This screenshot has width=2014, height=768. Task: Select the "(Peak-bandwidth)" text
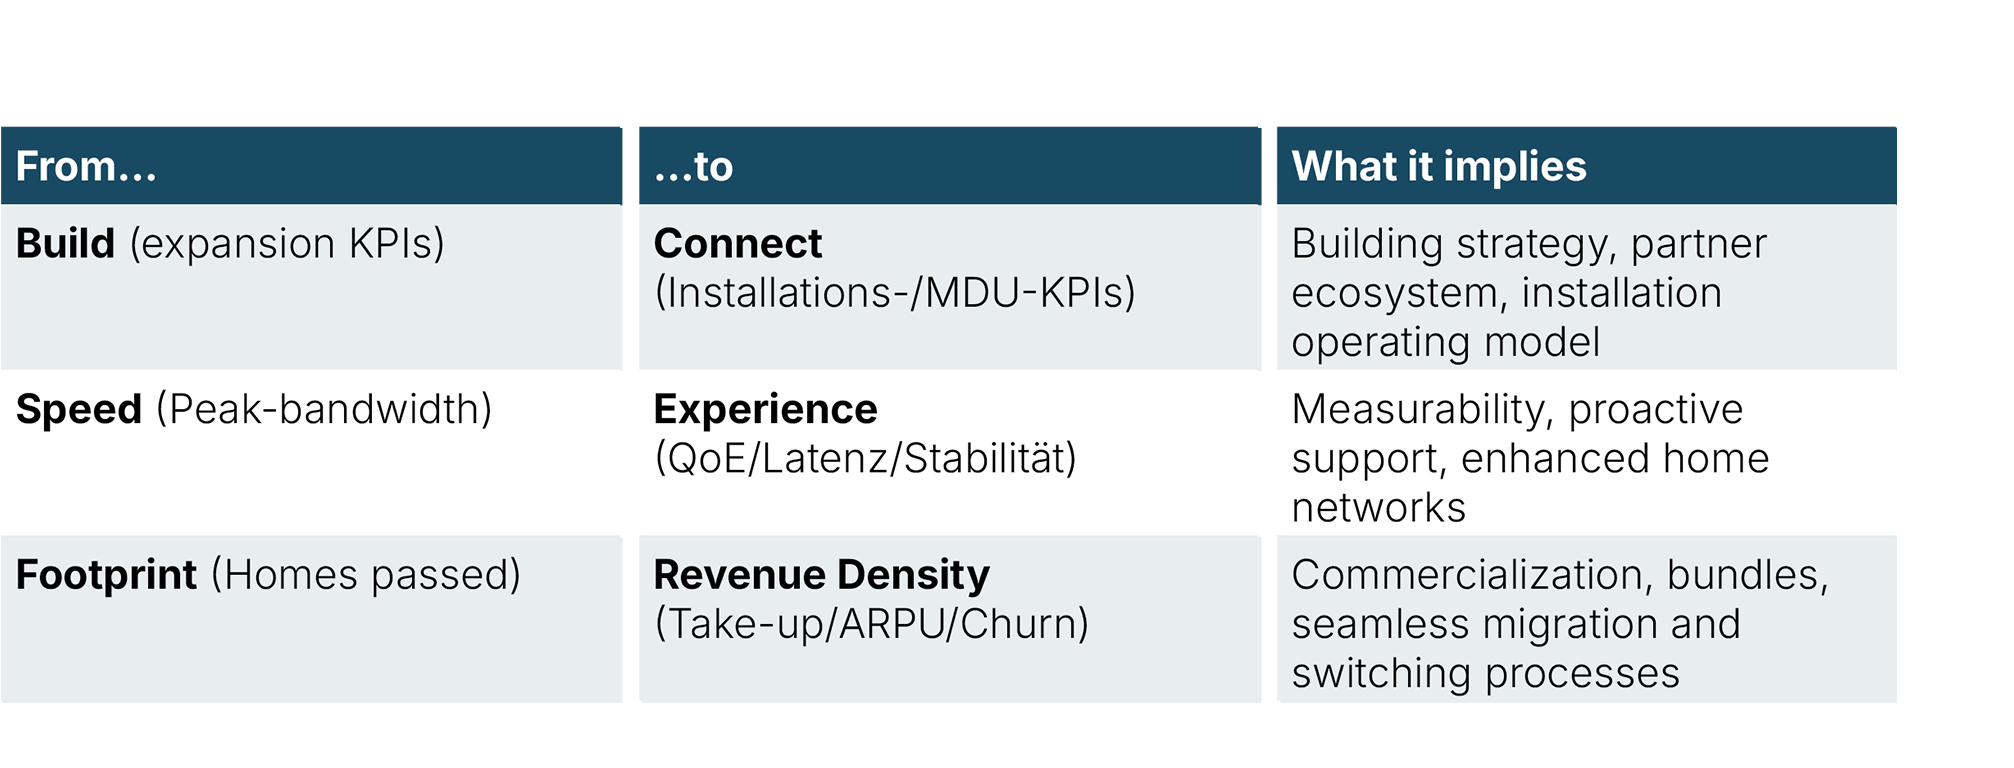click(x=324, y=409)
